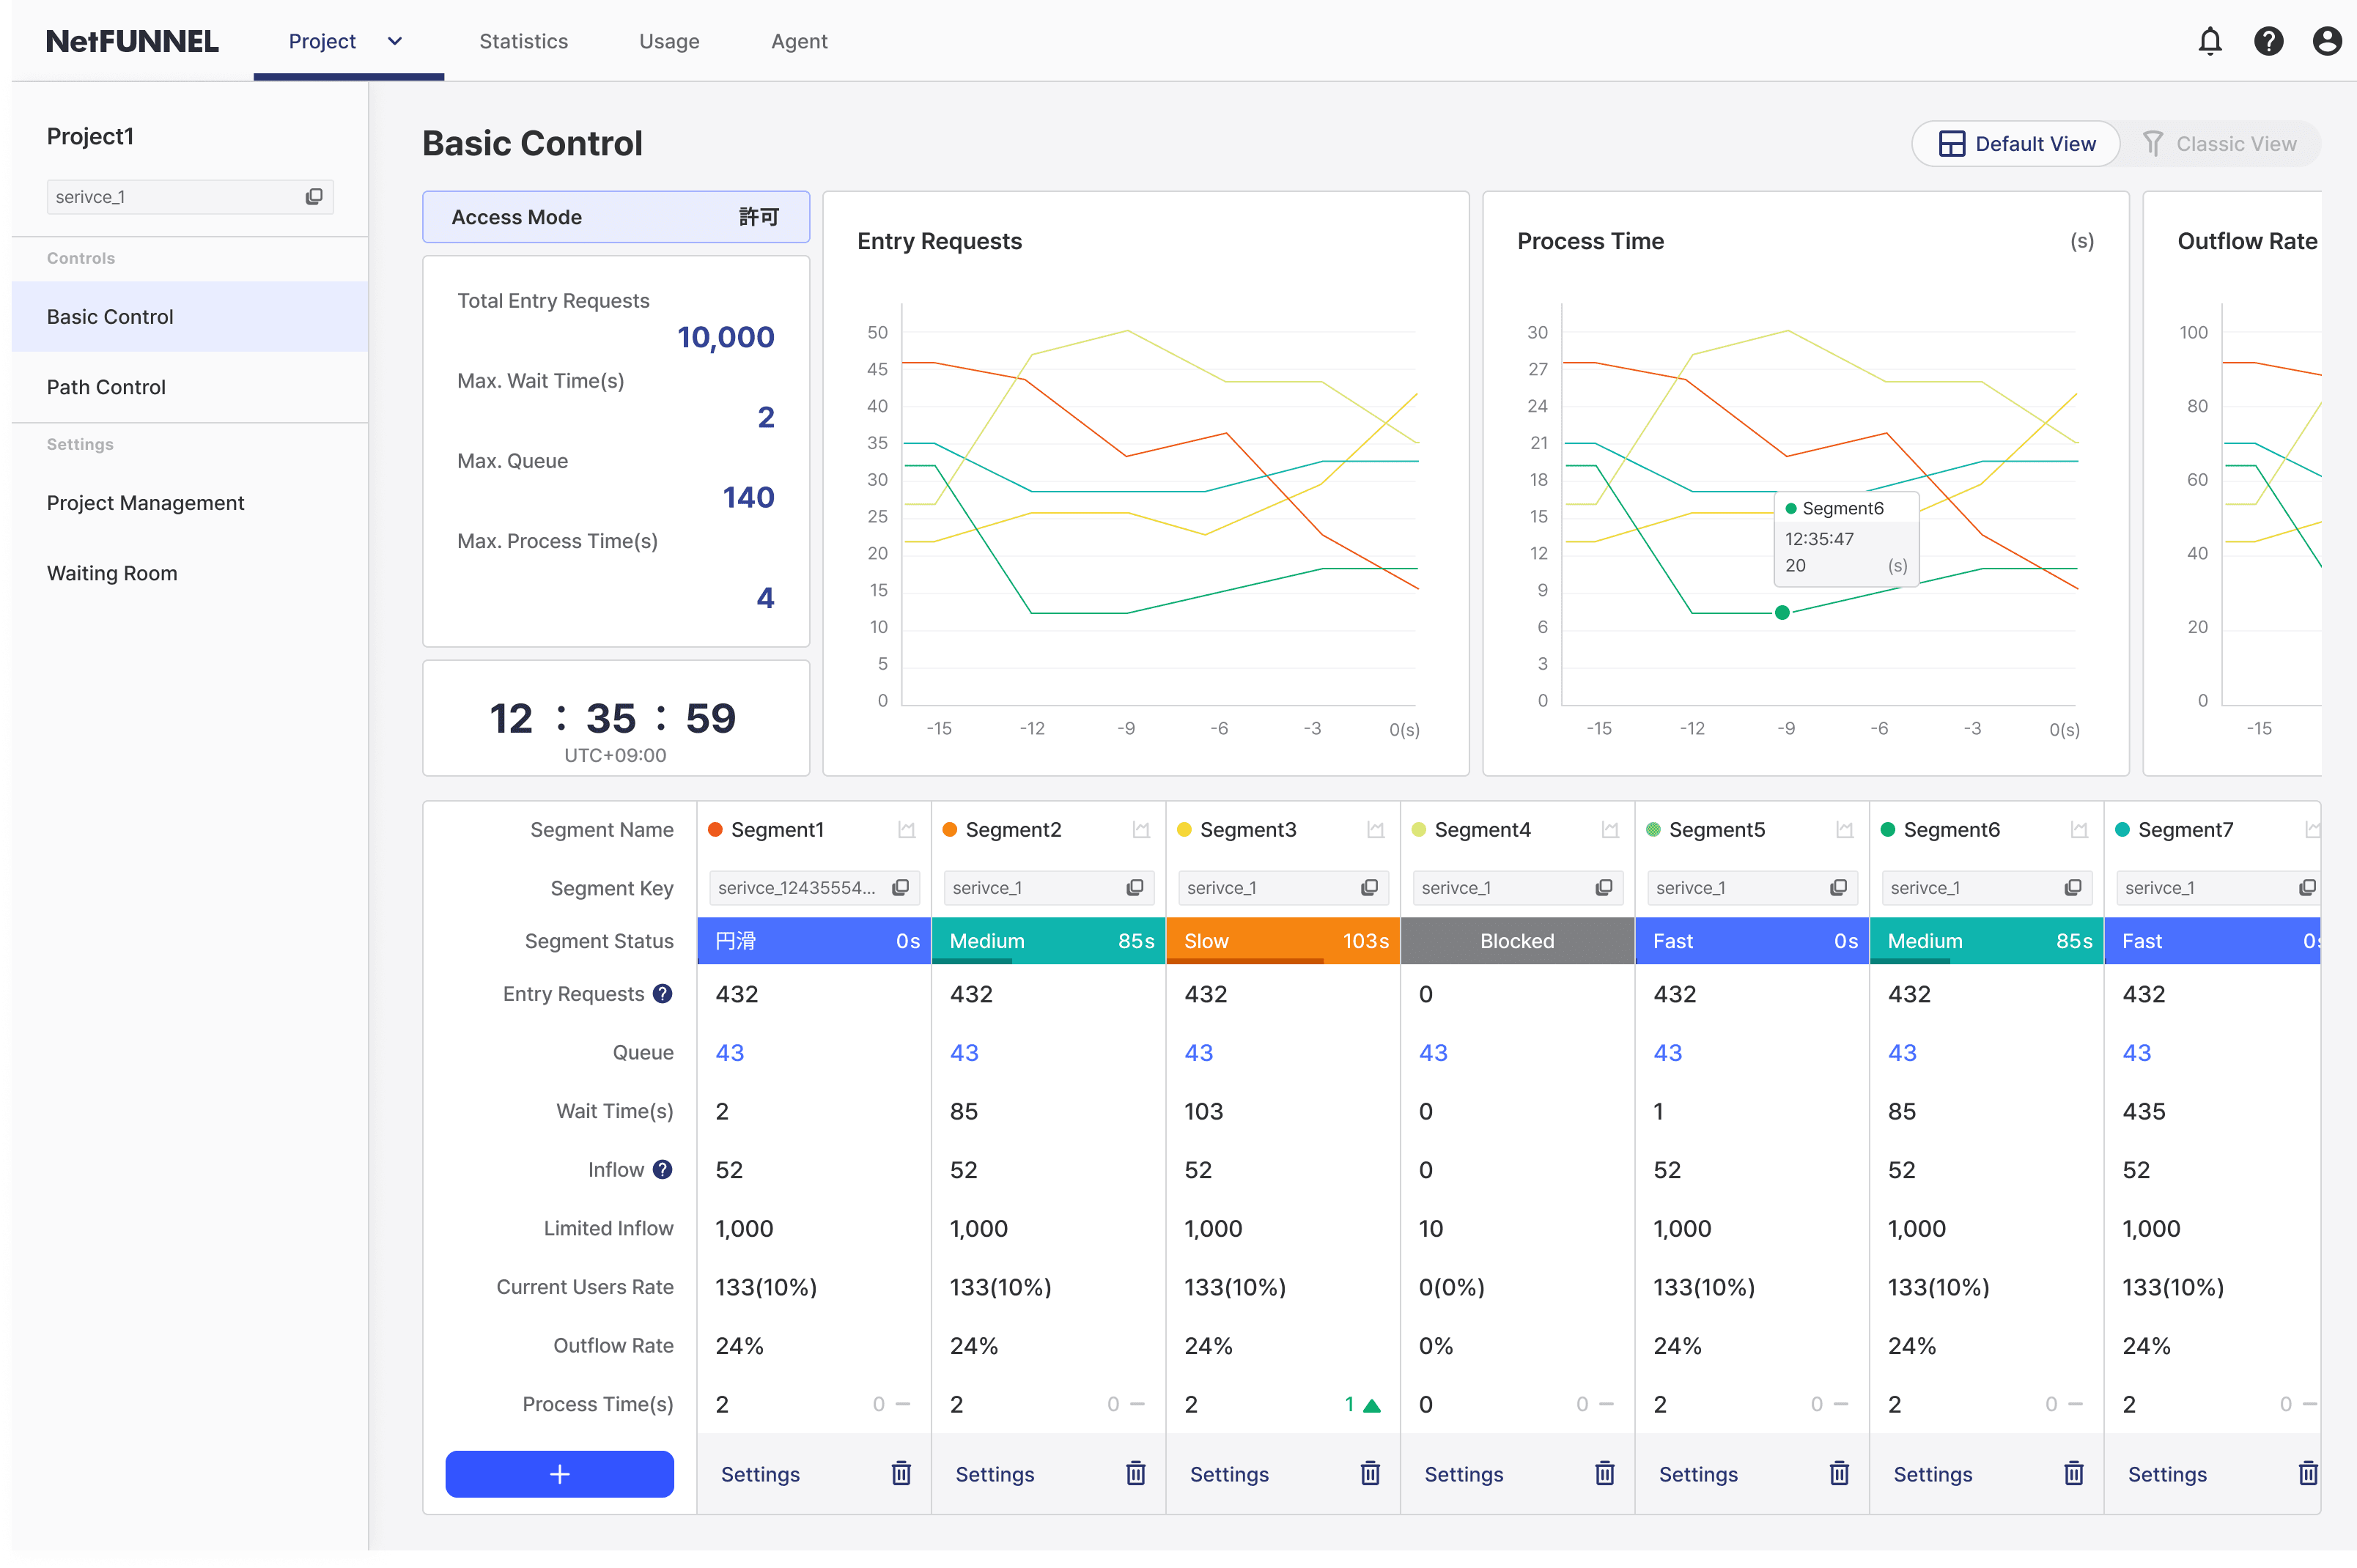Open the Statistics tab
The height and width of the screenshot is (1568, 2357).
coord(523,41)
